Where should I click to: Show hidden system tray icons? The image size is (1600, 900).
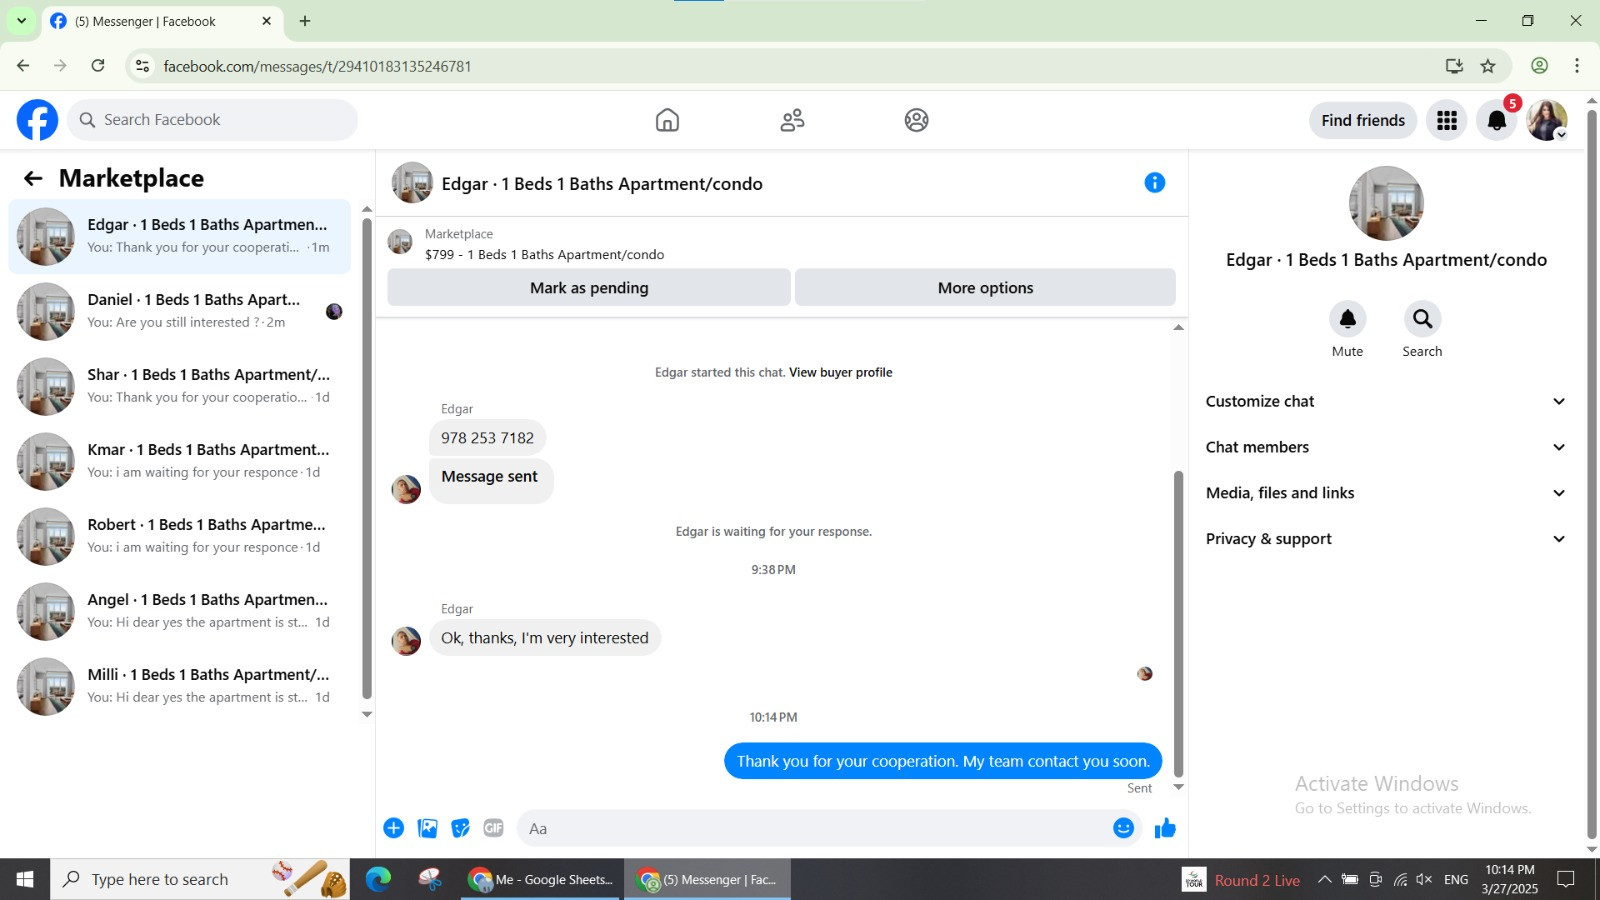tap(1324, 880)
